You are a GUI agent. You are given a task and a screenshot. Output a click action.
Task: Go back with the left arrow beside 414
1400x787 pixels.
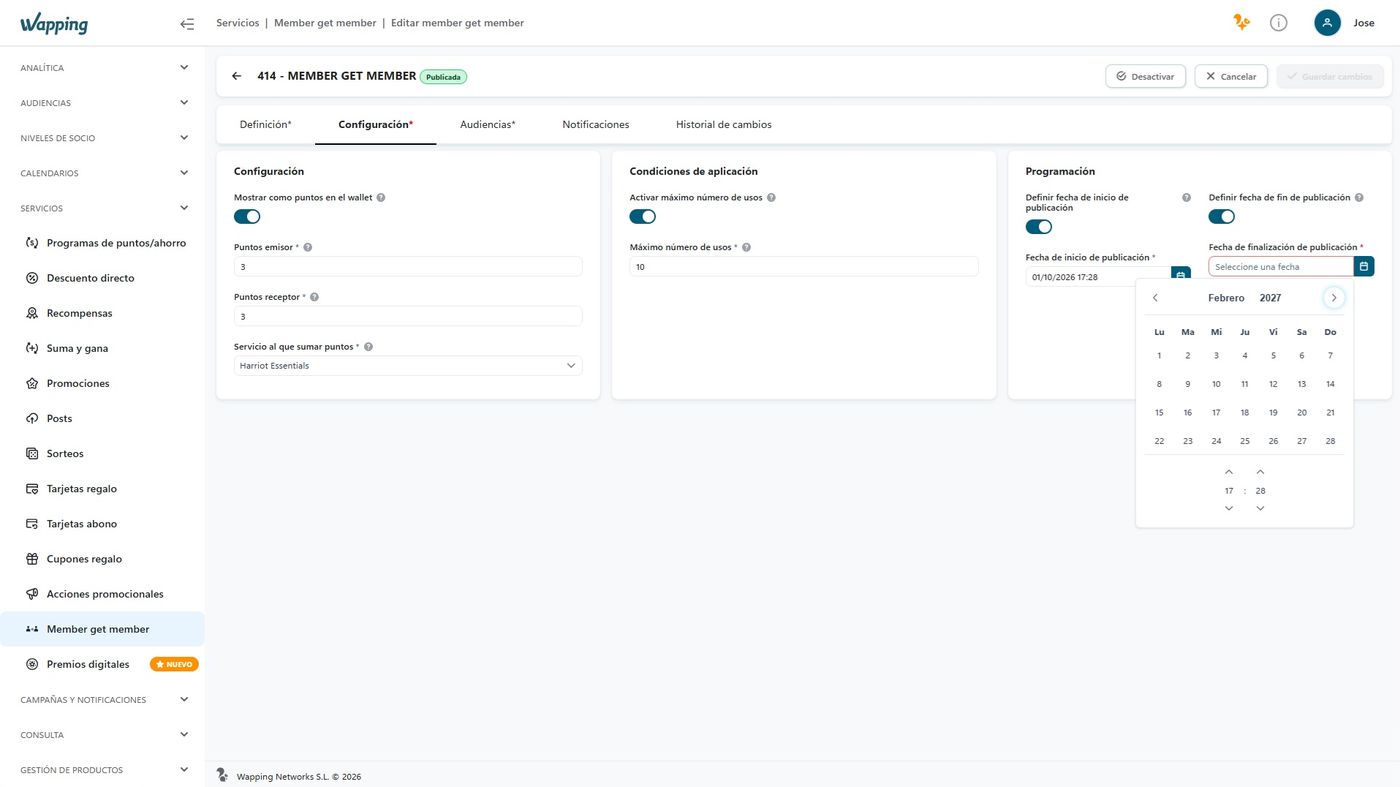click(x=237, y=76)
